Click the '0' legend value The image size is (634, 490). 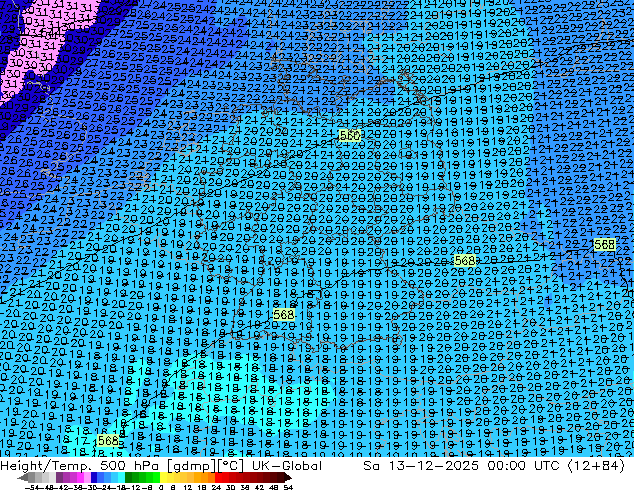pyautogui.click(x=161, y=488)
